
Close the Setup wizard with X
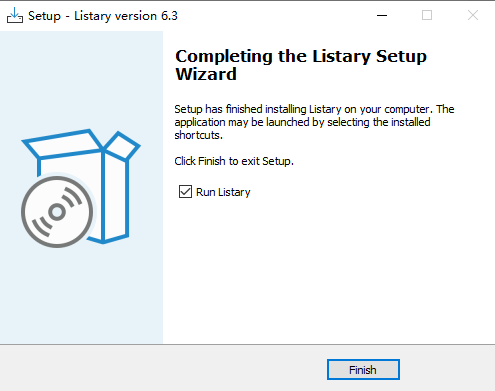click(x=473, y=15)
